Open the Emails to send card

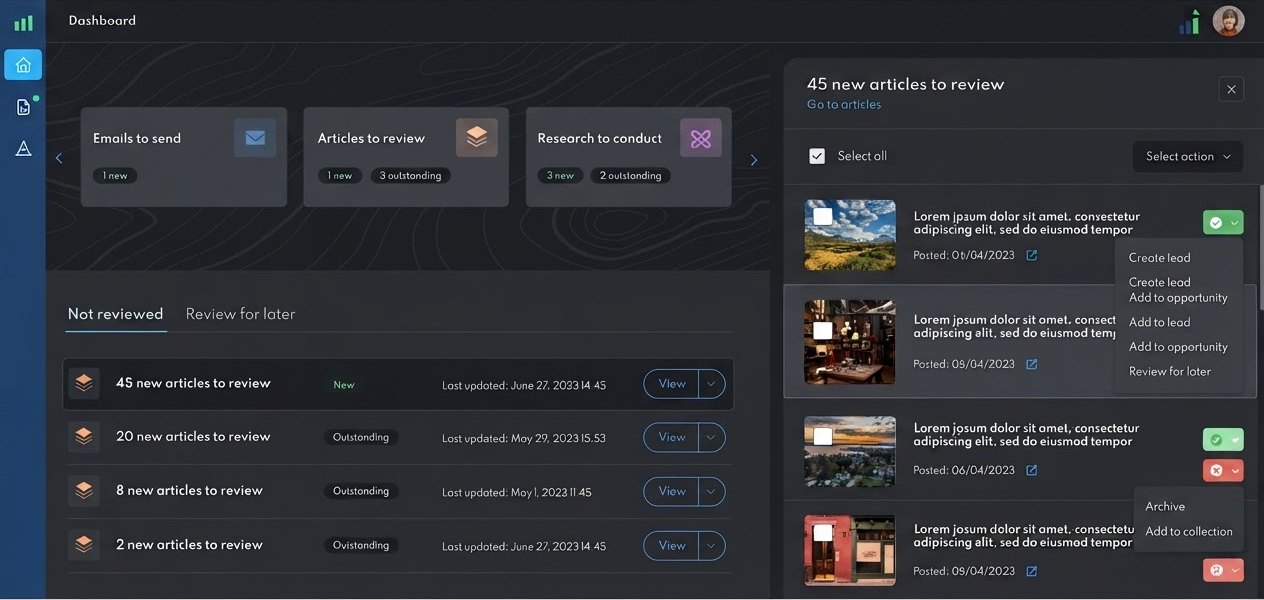pos(184,157)
